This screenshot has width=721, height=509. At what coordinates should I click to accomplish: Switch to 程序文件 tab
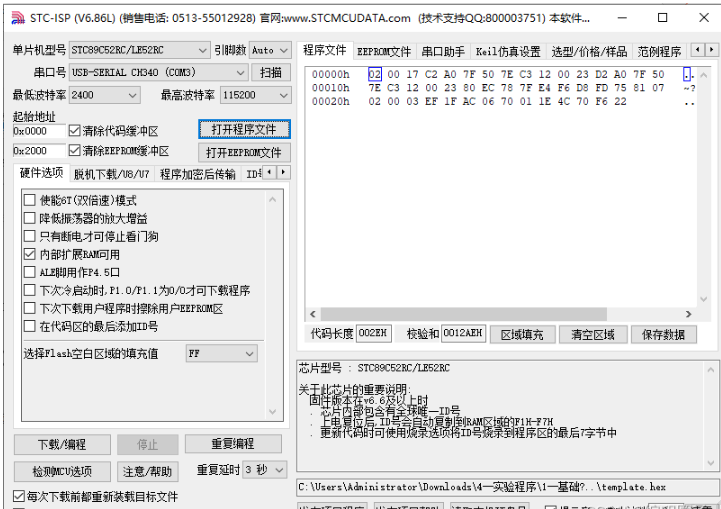(325, 50)
